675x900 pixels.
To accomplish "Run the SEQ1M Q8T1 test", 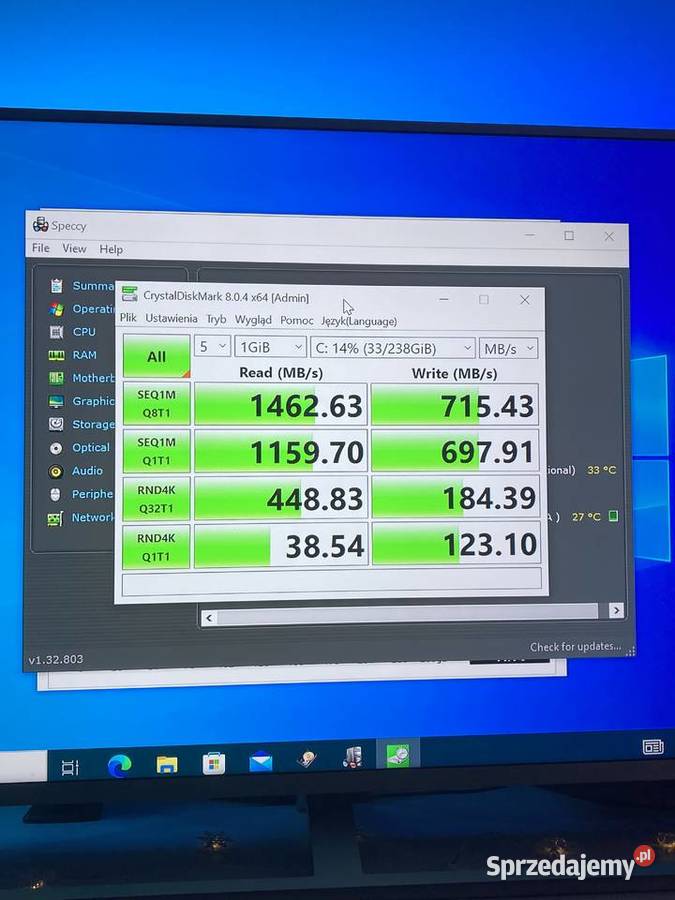I will point(156,403).
